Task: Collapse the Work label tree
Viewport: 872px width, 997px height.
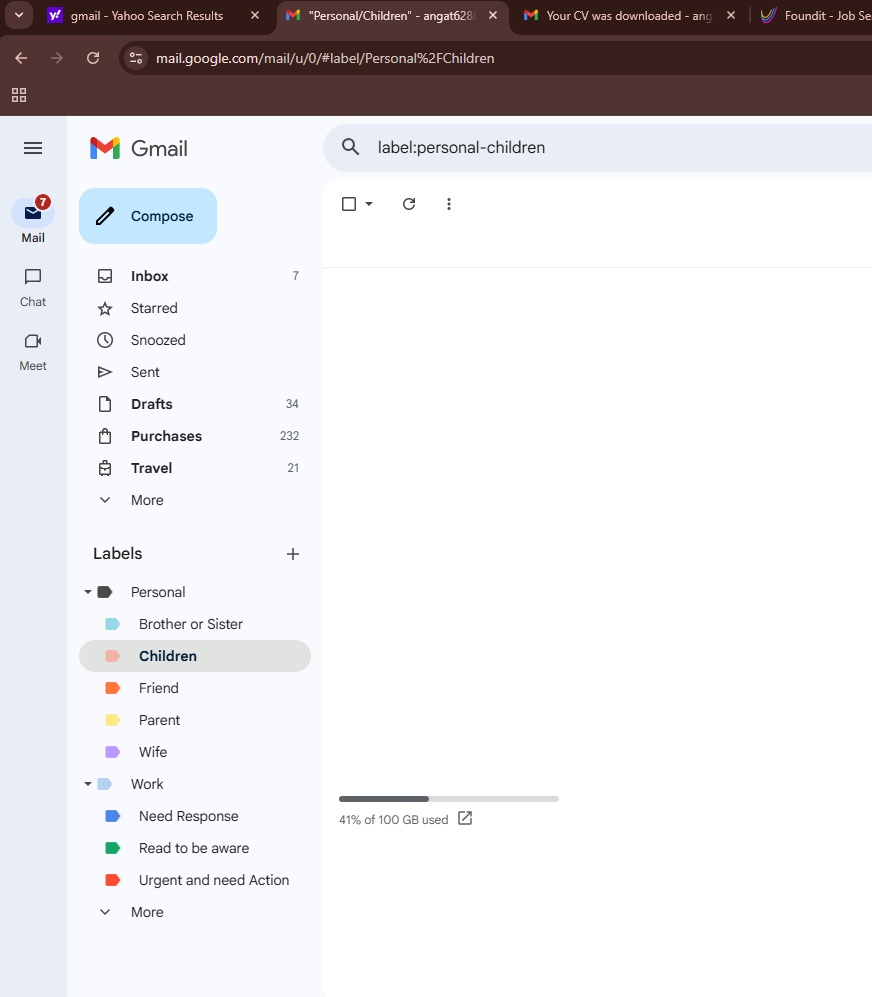Action: point(88,784)
